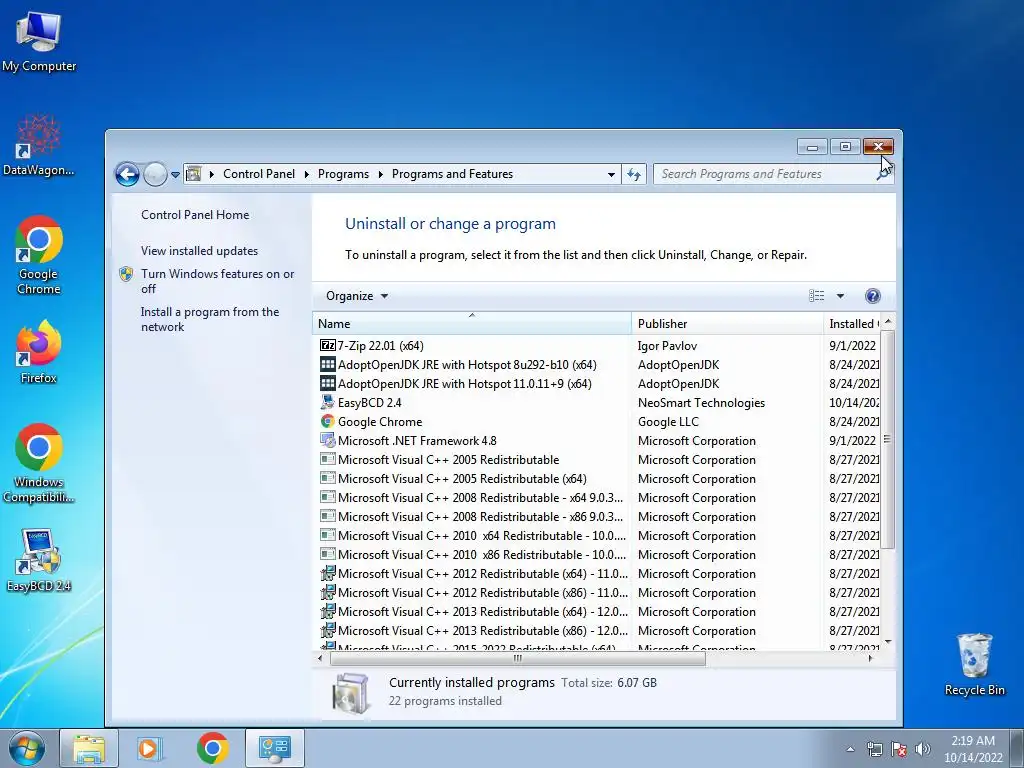
Task: Select Visual C++ 2012 Redistributable (x86) row
Action: click(596, 592)
